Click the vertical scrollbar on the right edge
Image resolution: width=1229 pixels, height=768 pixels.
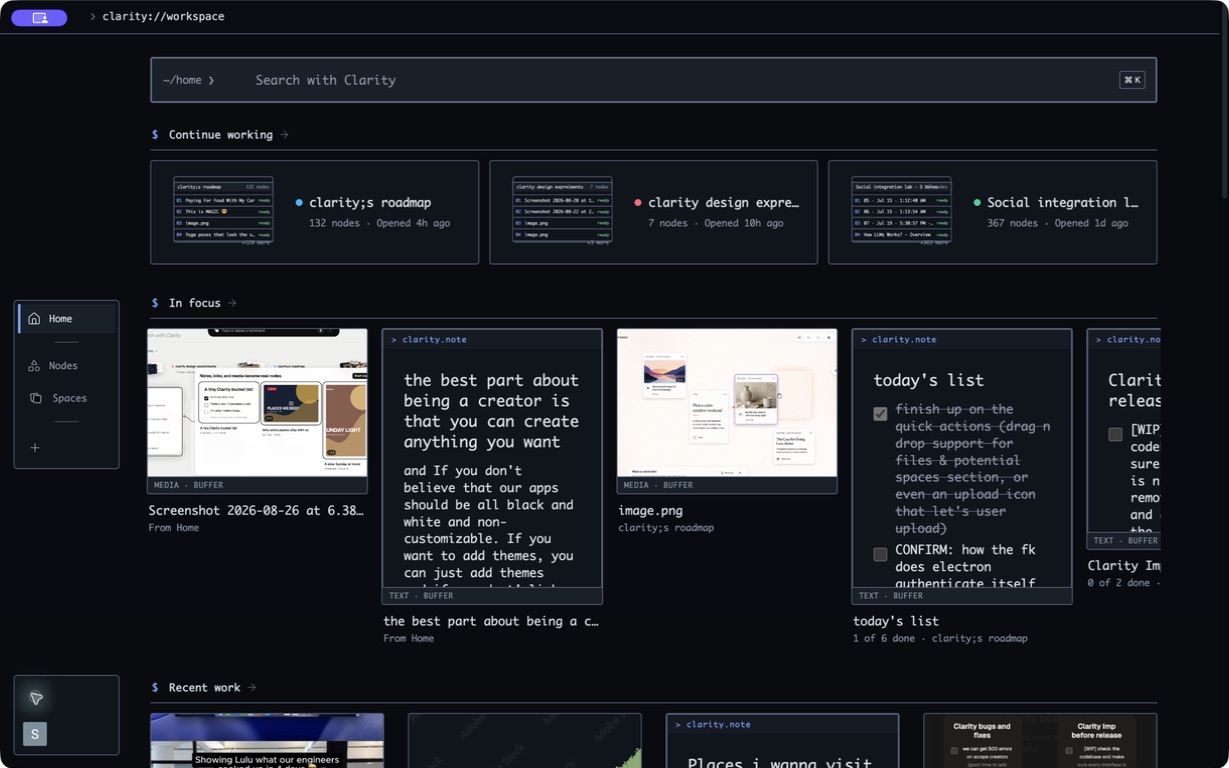click(1224, 100)
